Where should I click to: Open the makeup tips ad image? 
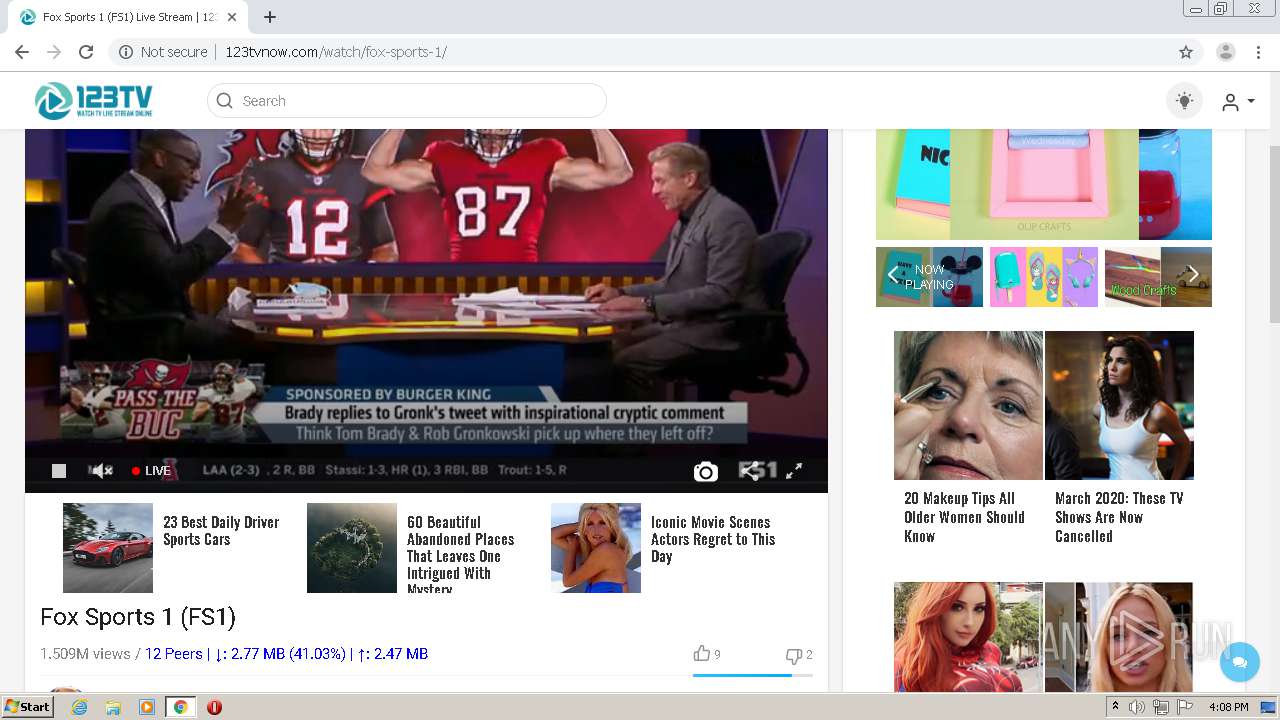tap(968, 406)
